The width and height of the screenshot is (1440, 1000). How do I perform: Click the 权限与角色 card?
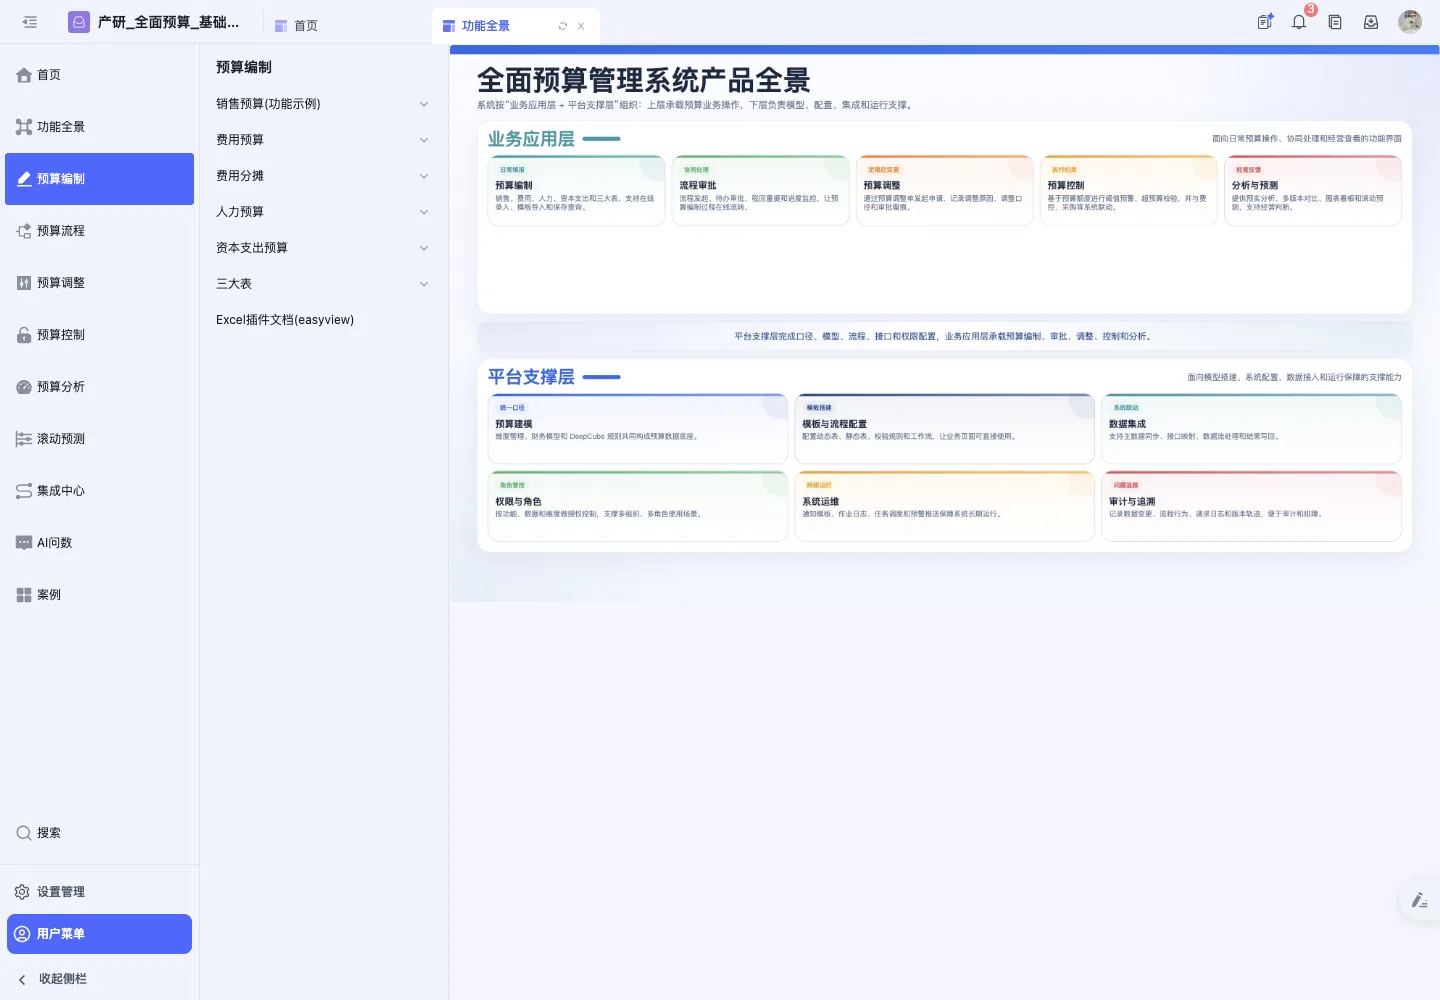pos(638,506)
